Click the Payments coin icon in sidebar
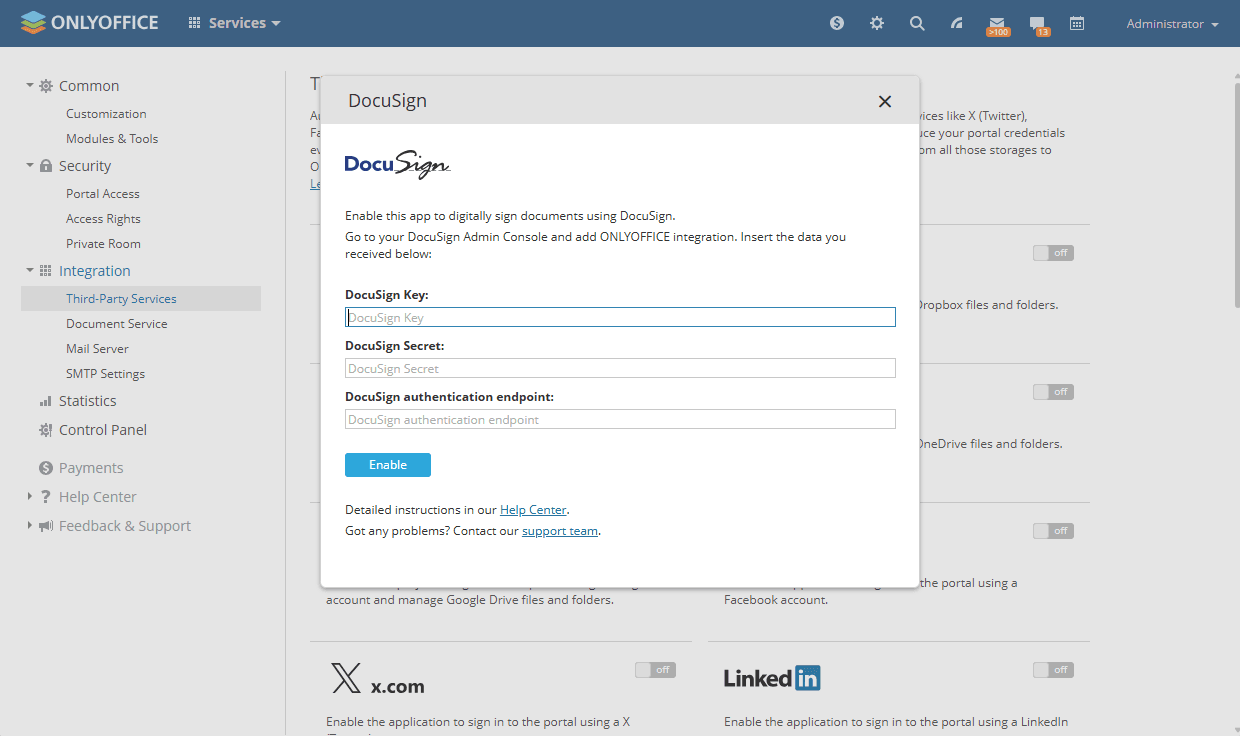 [x=46, y=468]
